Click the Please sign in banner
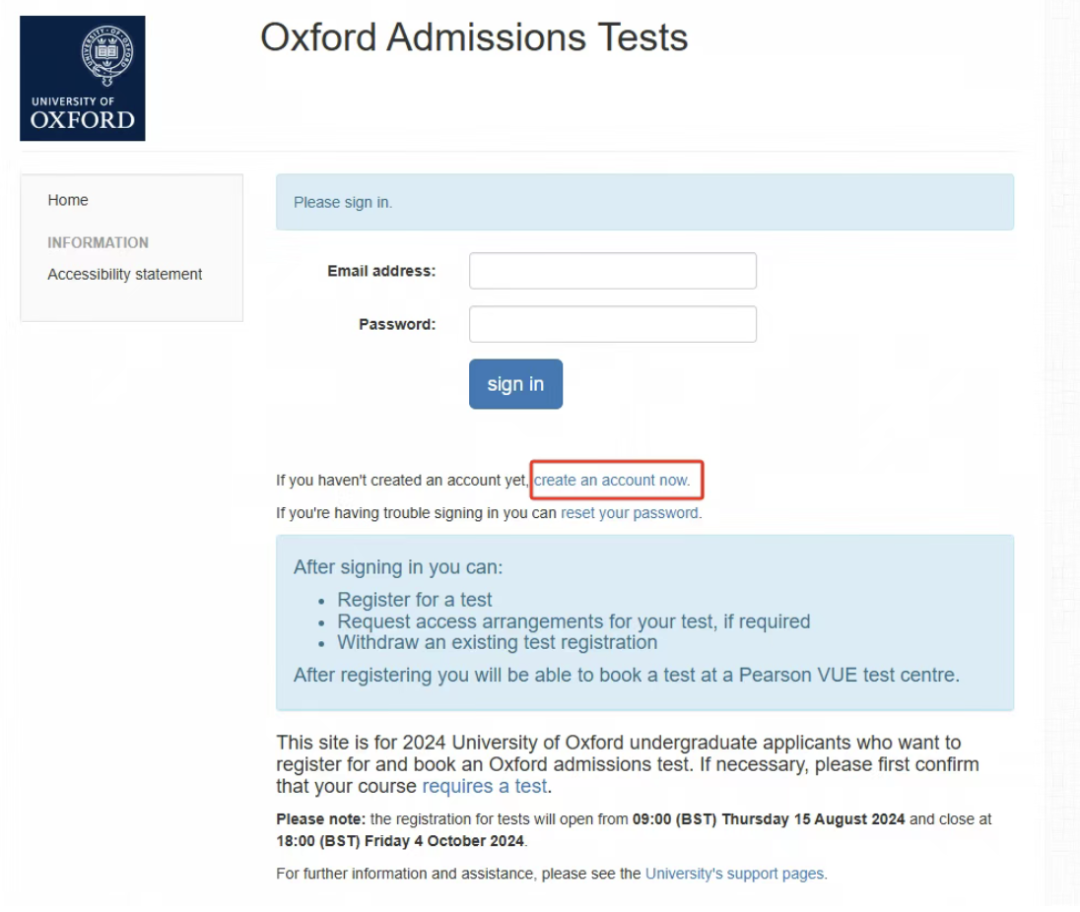Screen dimensions: 1080x912 pos(645,202)
